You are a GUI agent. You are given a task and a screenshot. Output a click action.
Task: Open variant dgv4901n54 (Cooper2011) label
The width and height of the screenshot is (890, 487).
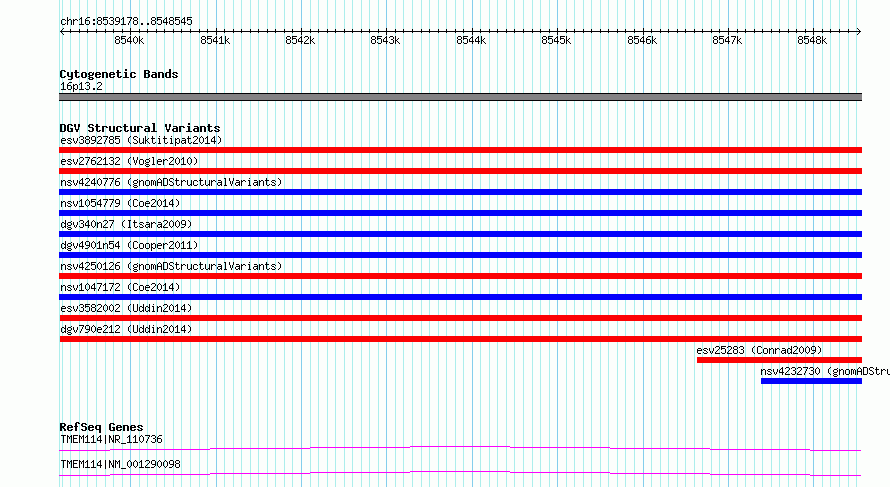tap(129, 245)
